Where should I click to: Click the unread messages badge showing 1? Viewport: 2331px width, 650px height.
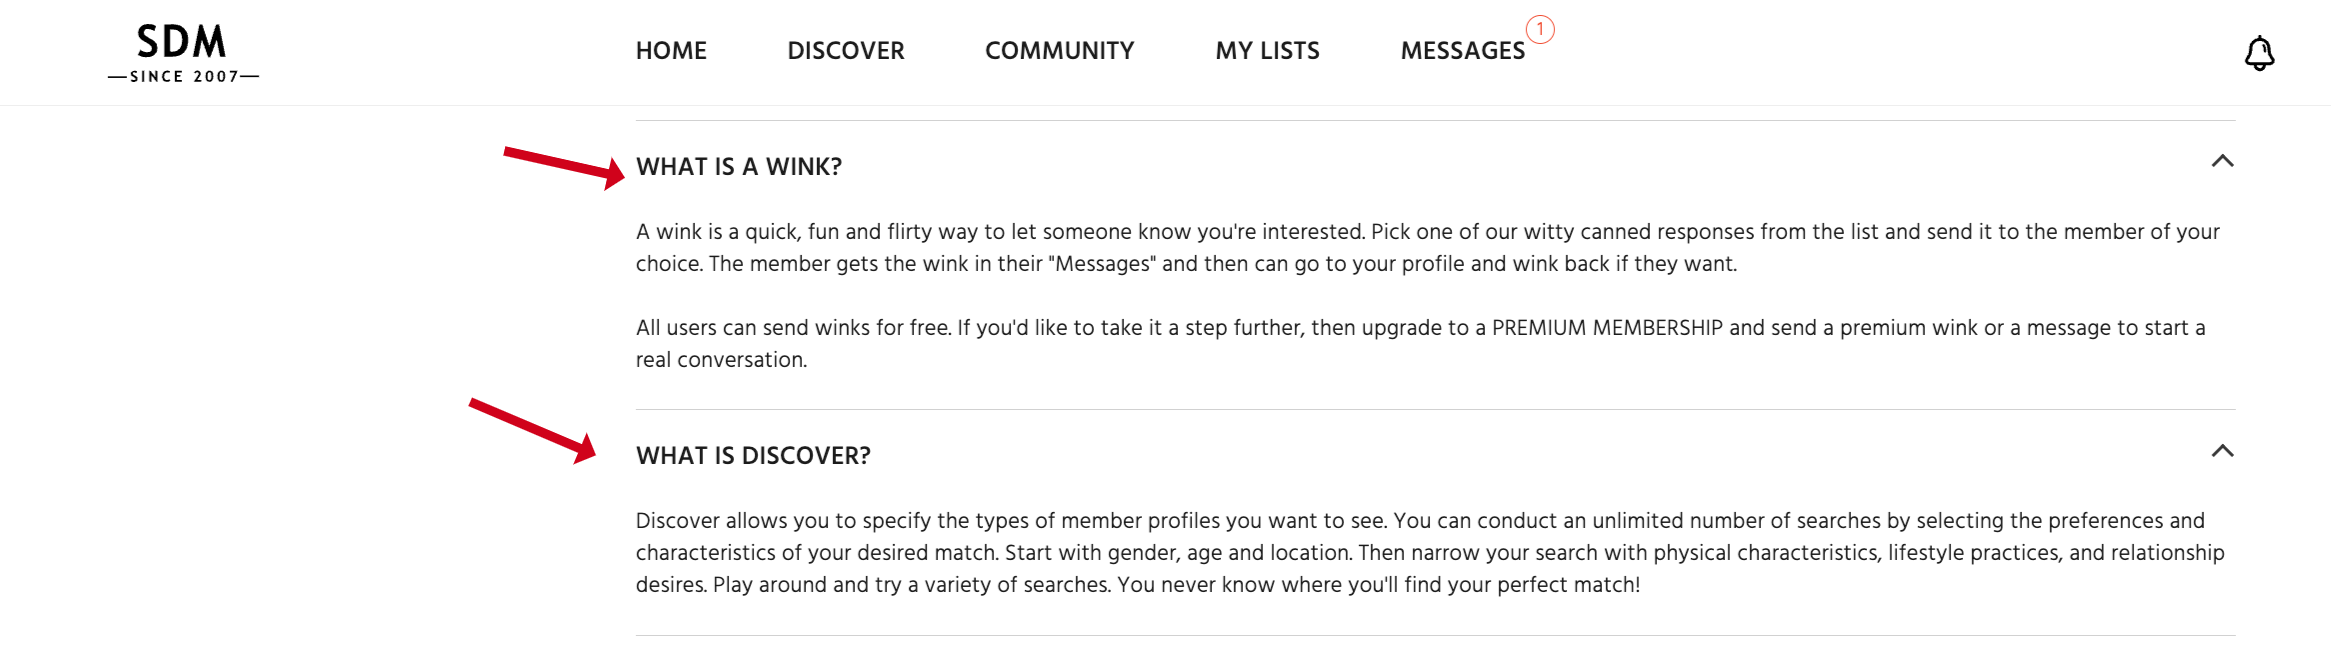pos(1540,30)
